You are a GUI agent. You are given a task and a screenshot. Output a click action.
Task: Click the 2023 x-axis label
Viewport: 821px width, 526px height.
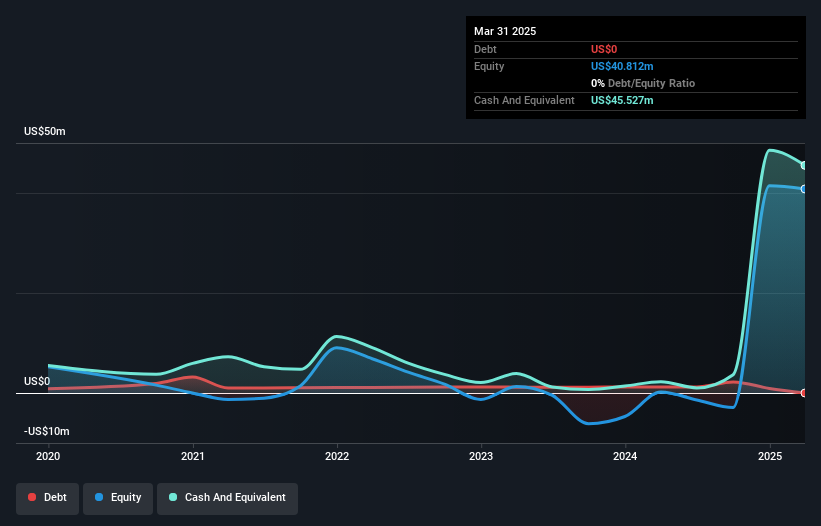pos(481,456)
